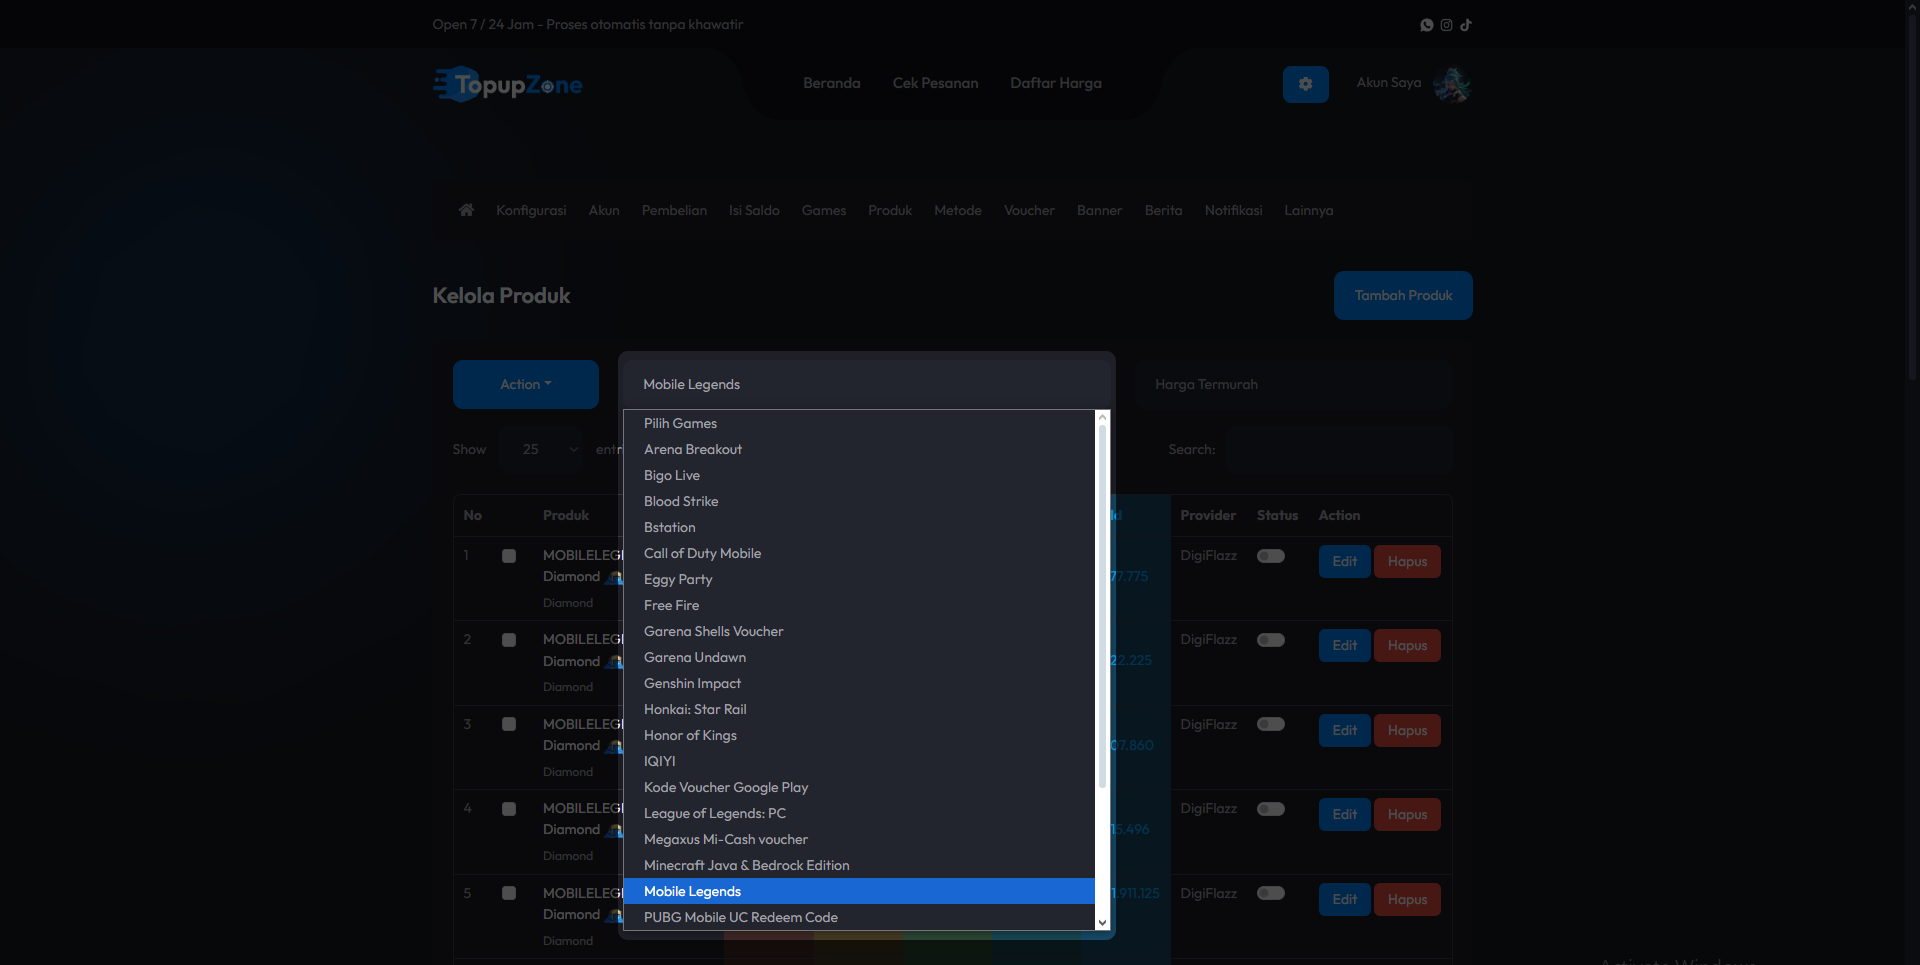Image resolution: width=1920 pixels, height=965 pixels.
Task: Select Genshin Impact option
Action: point(859,683)
